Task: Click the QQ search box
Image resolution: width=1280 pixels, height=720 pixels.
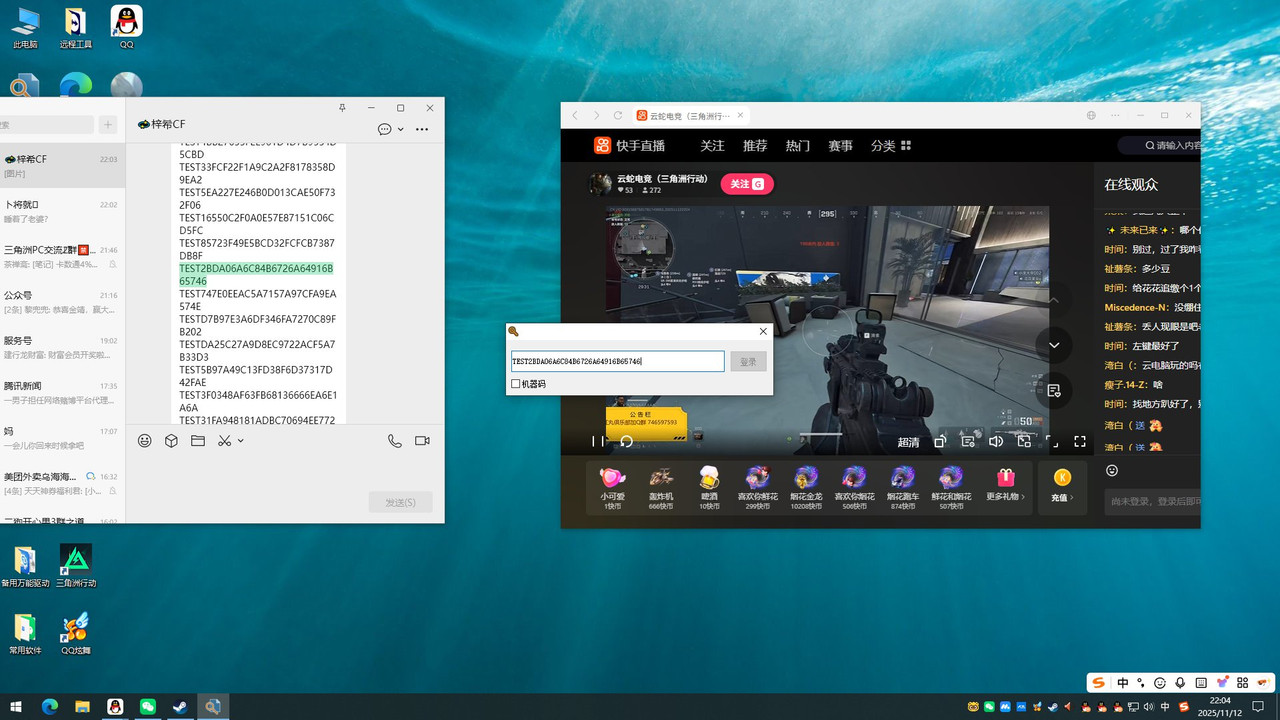Action: (45, 125)
